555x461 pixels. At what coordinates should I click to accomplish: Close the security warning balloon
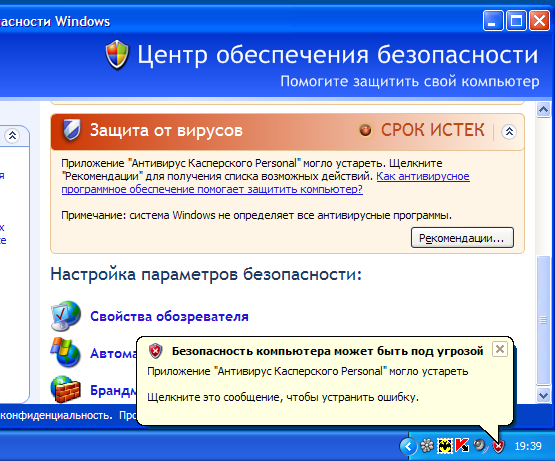click(x=500, y=349)
